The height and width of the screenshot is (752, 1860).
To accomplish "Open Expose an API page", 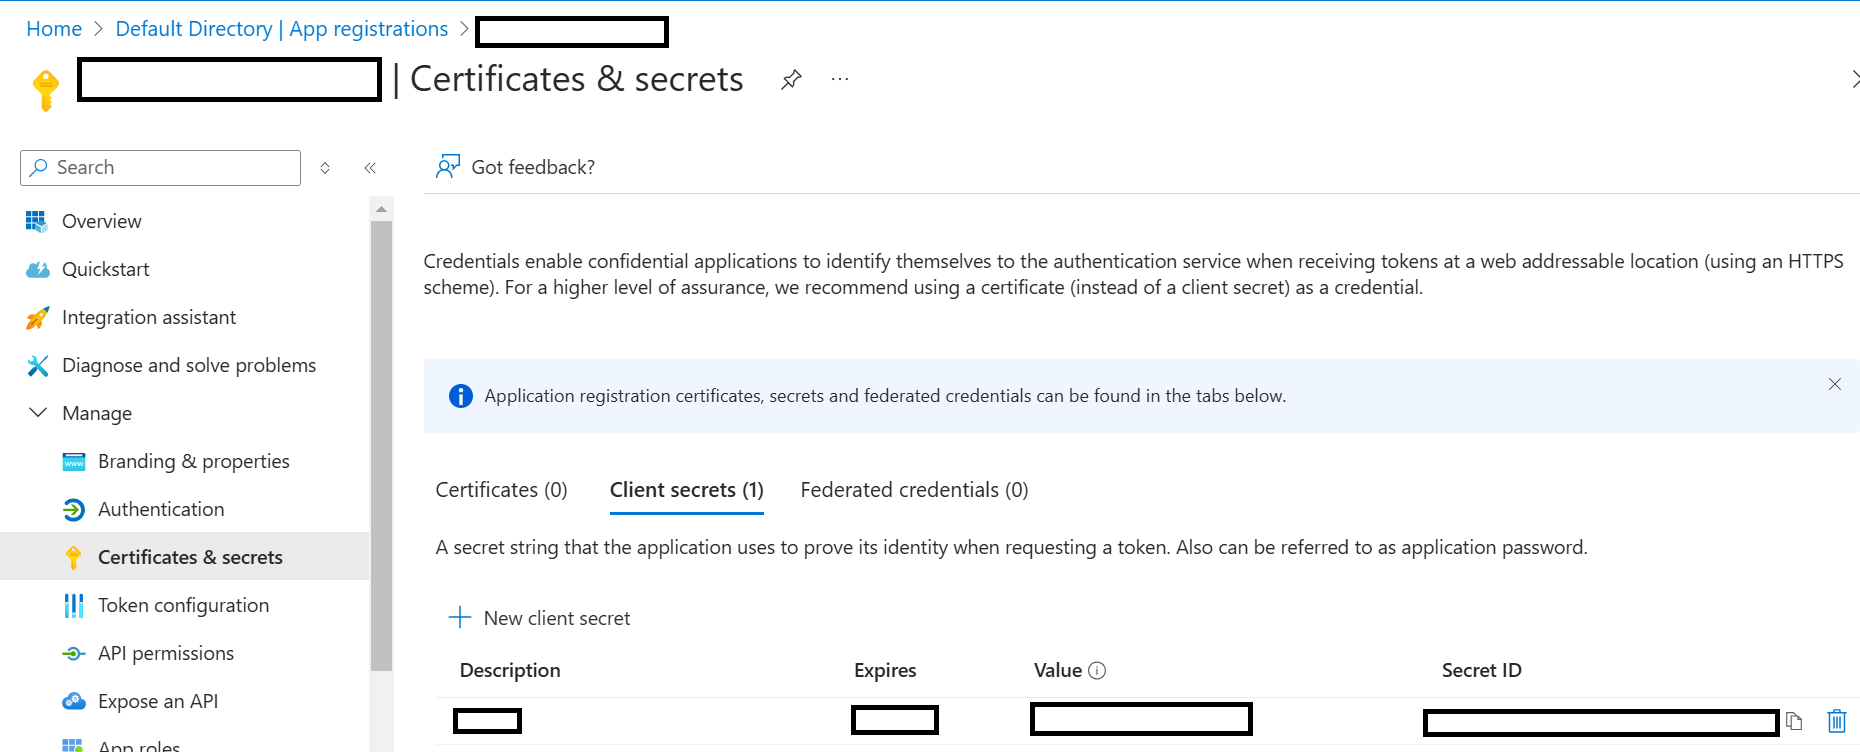I will click(158, 701).
